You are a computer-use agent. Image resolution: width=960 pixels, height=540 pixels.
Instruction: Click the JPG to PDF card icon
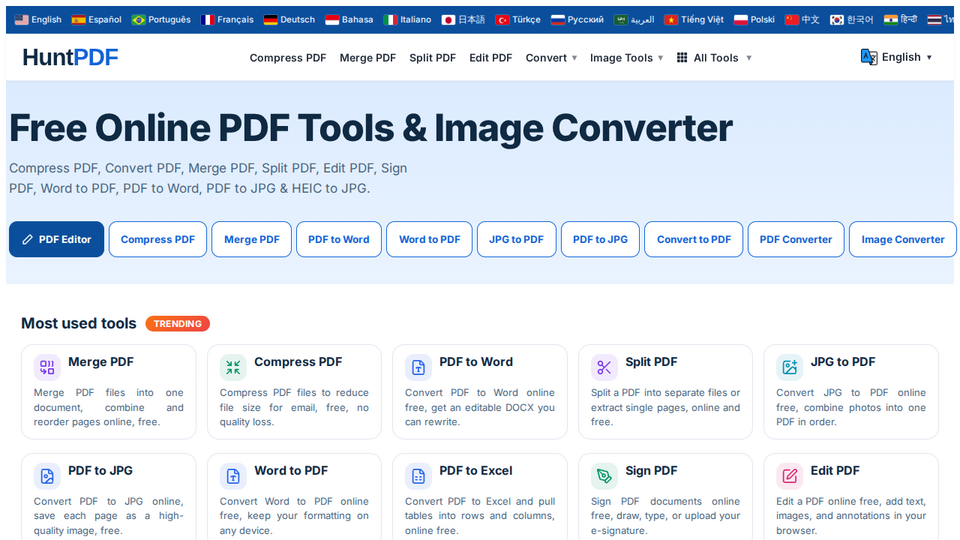(x=790, y=367)
